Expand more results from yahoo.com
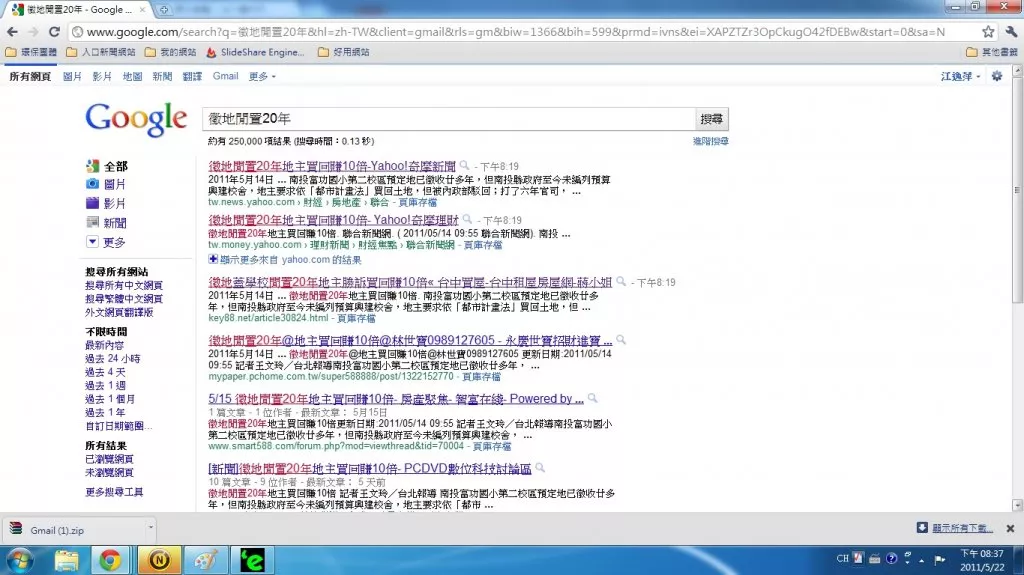This screenshot has height=575, width=1024. click(x=285, y=259)
